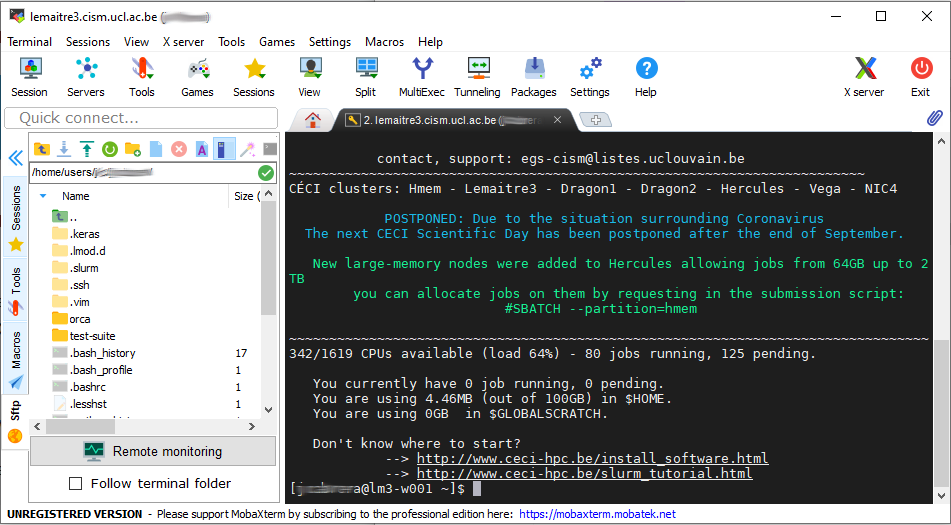Click the Split terminal icon
The height and width of the screenshot is (525, 951).
[366, 76]
